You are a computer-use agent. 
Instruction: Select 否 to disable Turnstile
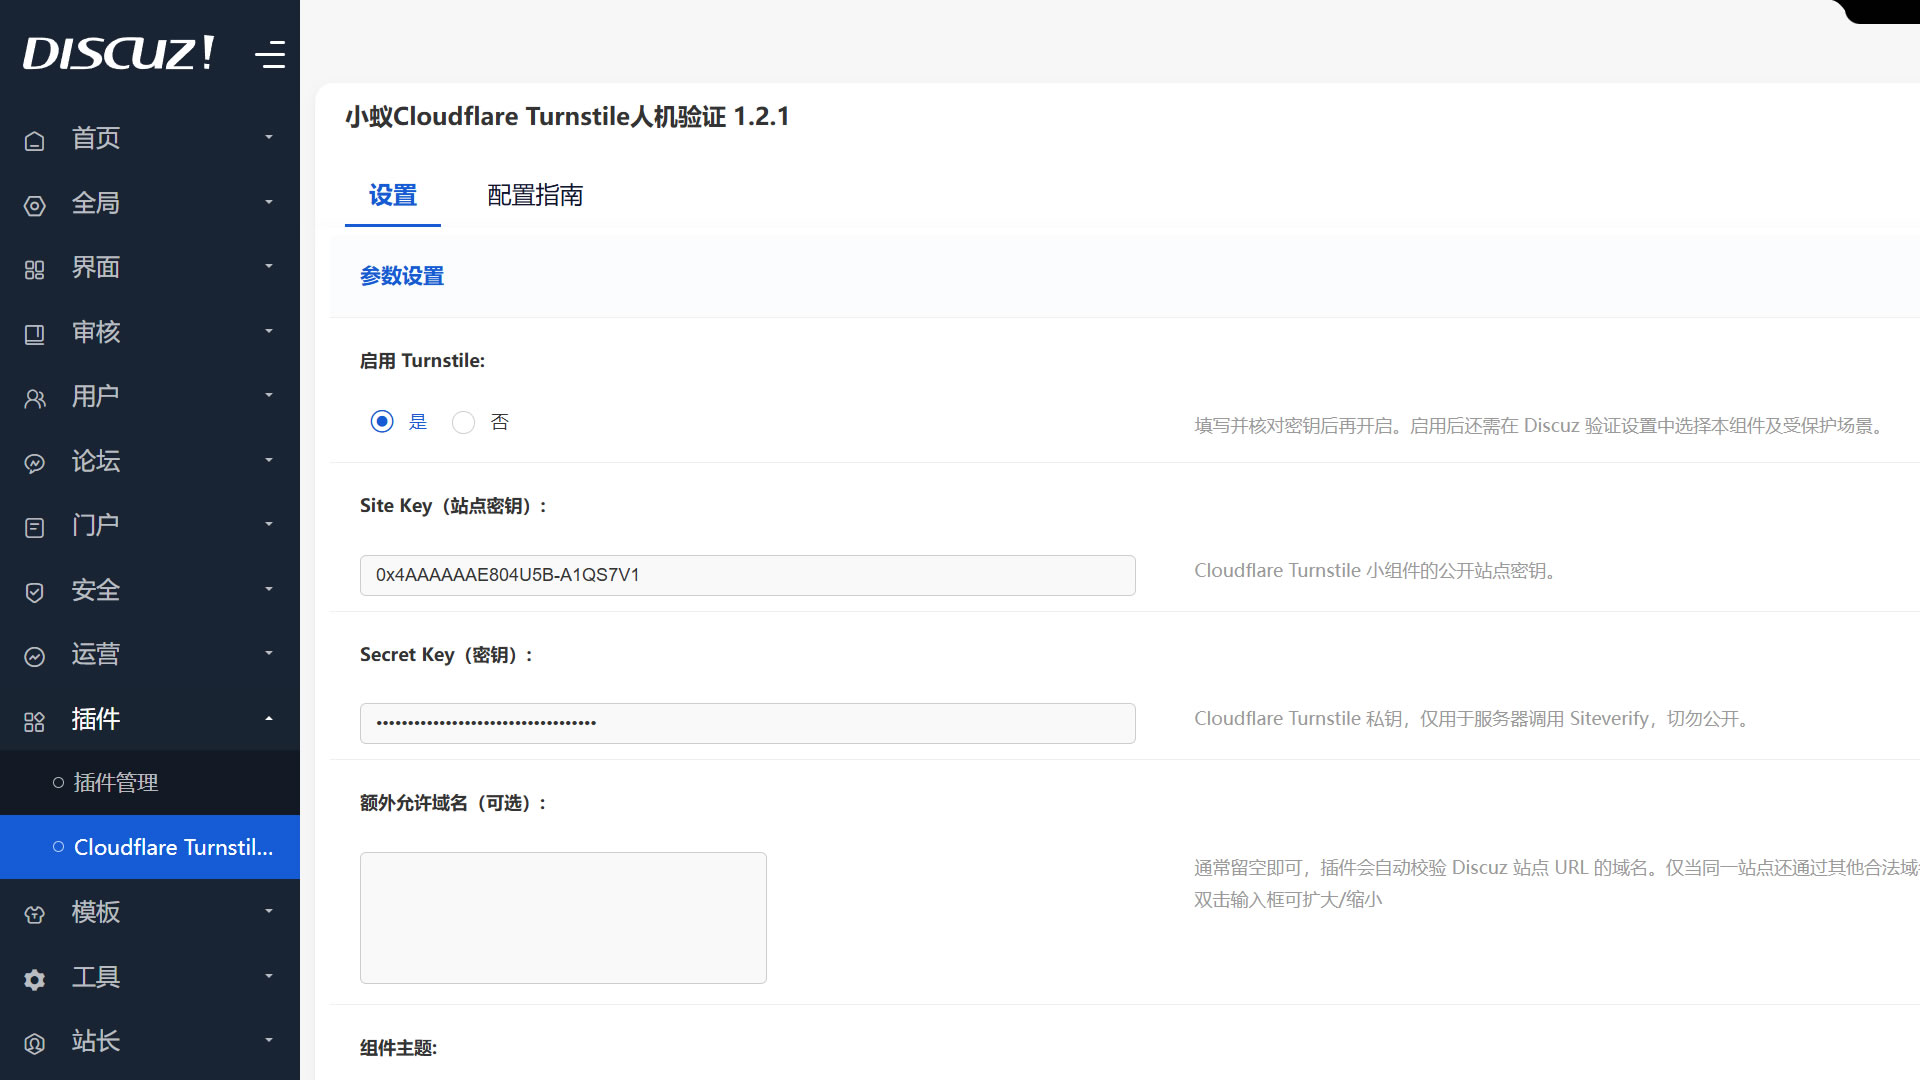pos(463,422)
